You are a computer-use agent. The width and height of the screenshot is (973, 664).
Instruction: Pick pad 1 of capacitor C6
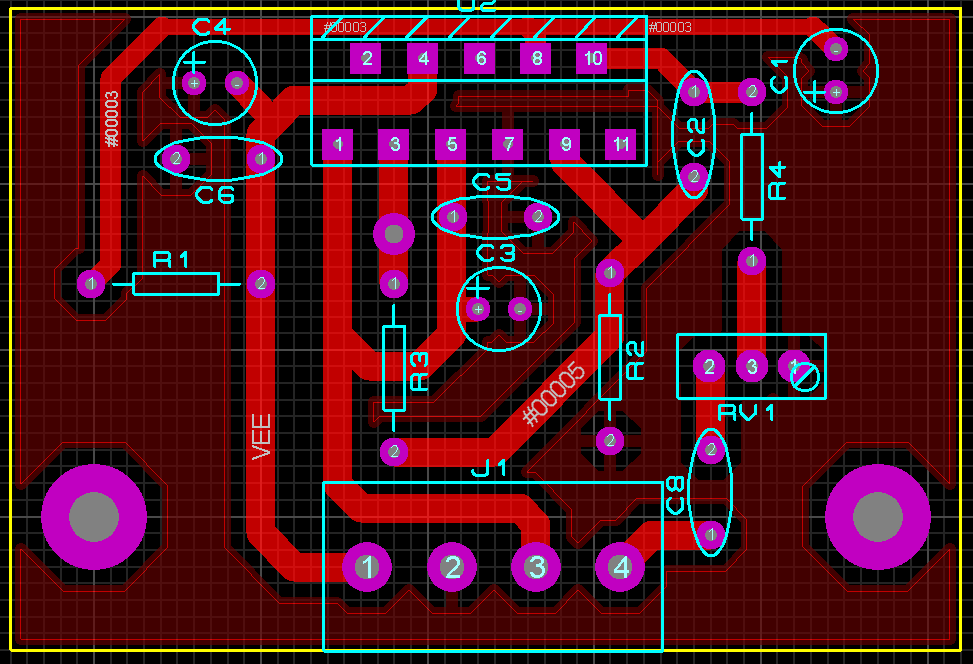261,159
